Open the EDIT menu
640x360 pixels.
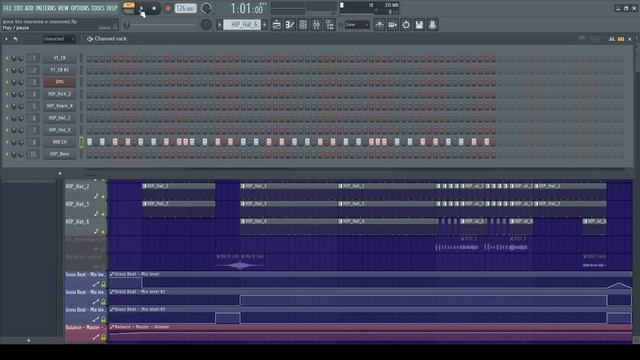point(18,8)
